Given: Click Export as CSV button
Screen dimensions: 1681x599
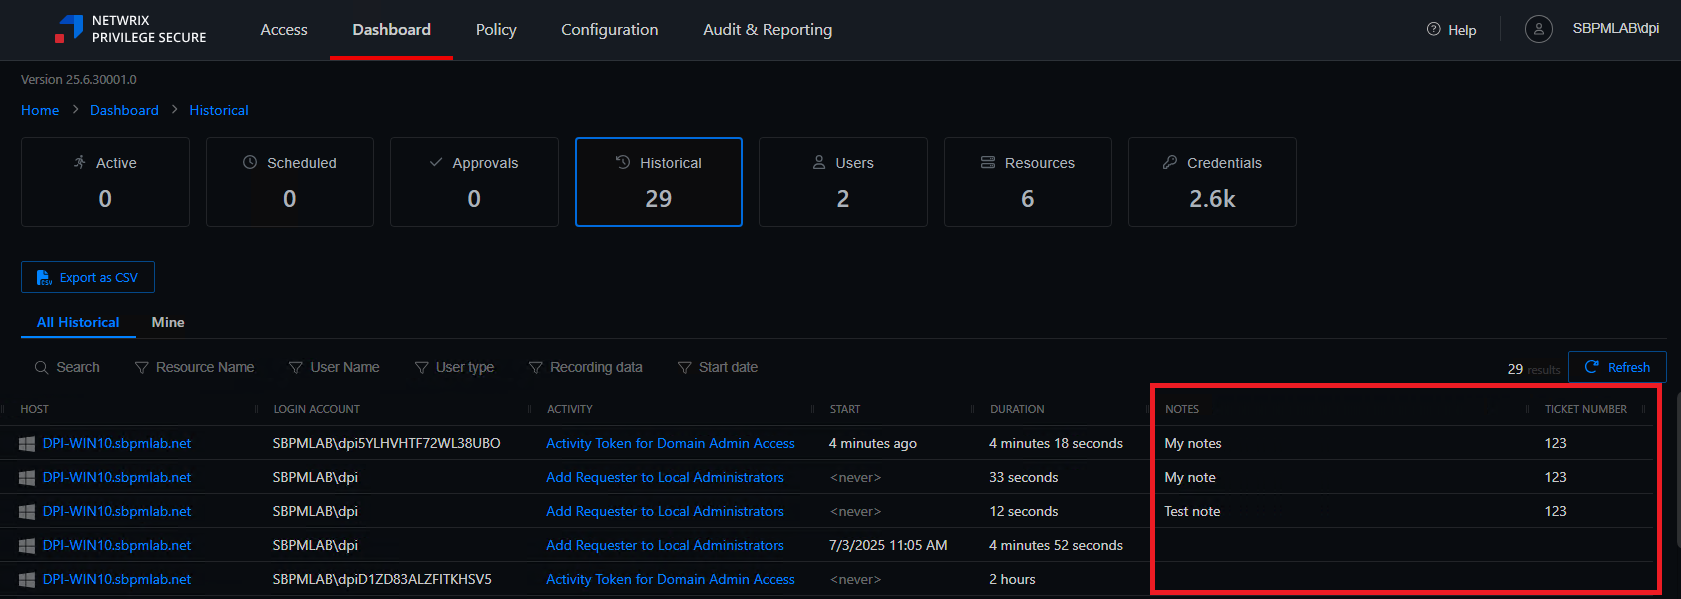Looking at the screenshot, I should (x=88, y=277).
